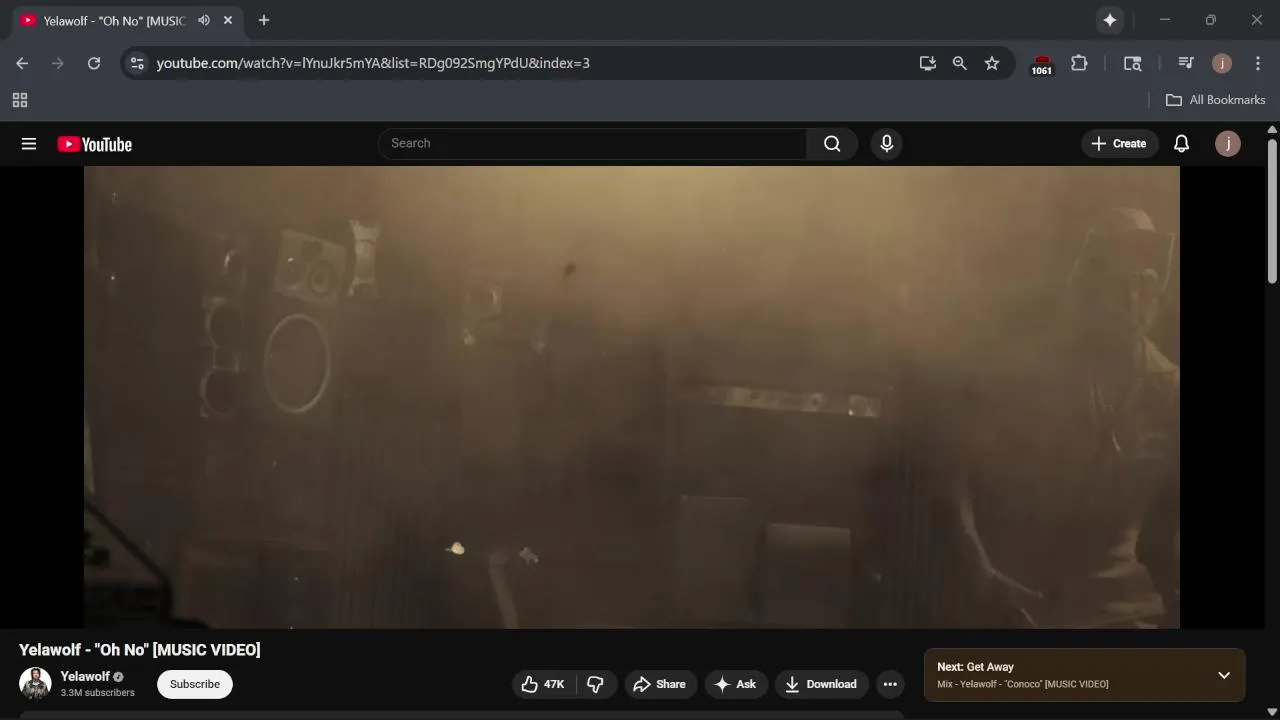Share the Oh No music video
Screen dimensions: 1280x720
tap(659, 684)
